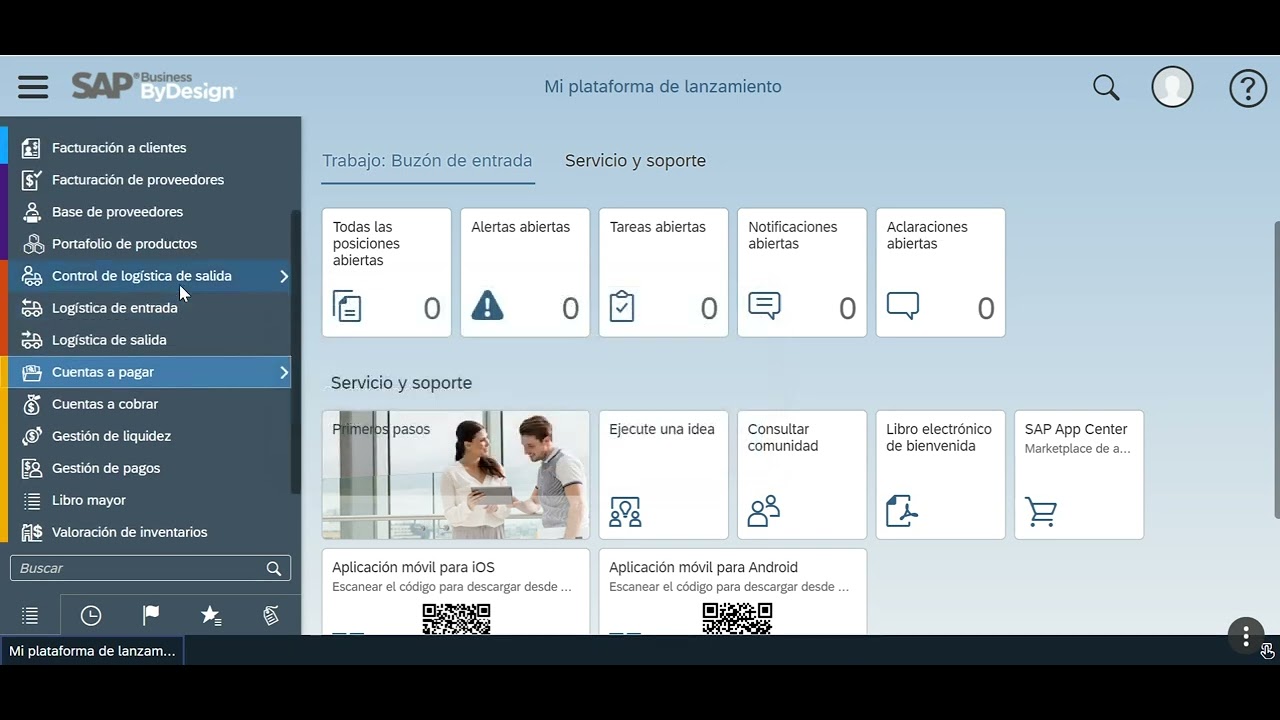Click the Buscar search input field

point(150,568)
